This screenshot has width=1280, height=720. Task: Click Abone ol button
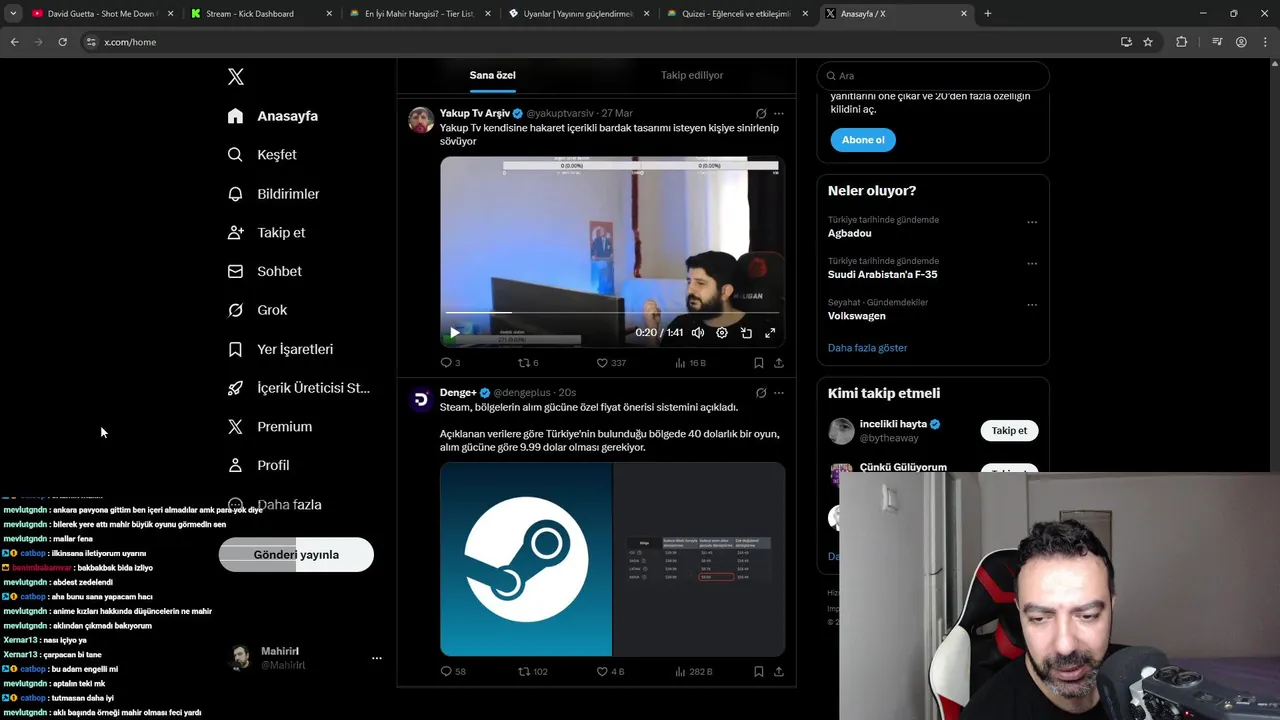coord(863,140)
